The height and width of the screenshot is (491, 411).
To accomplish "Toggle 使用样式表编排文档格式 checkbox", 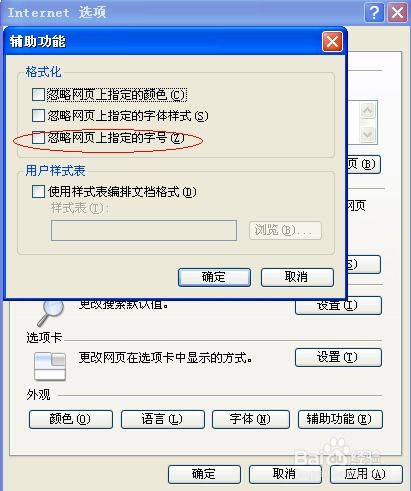I will click(x=38, y=192).
